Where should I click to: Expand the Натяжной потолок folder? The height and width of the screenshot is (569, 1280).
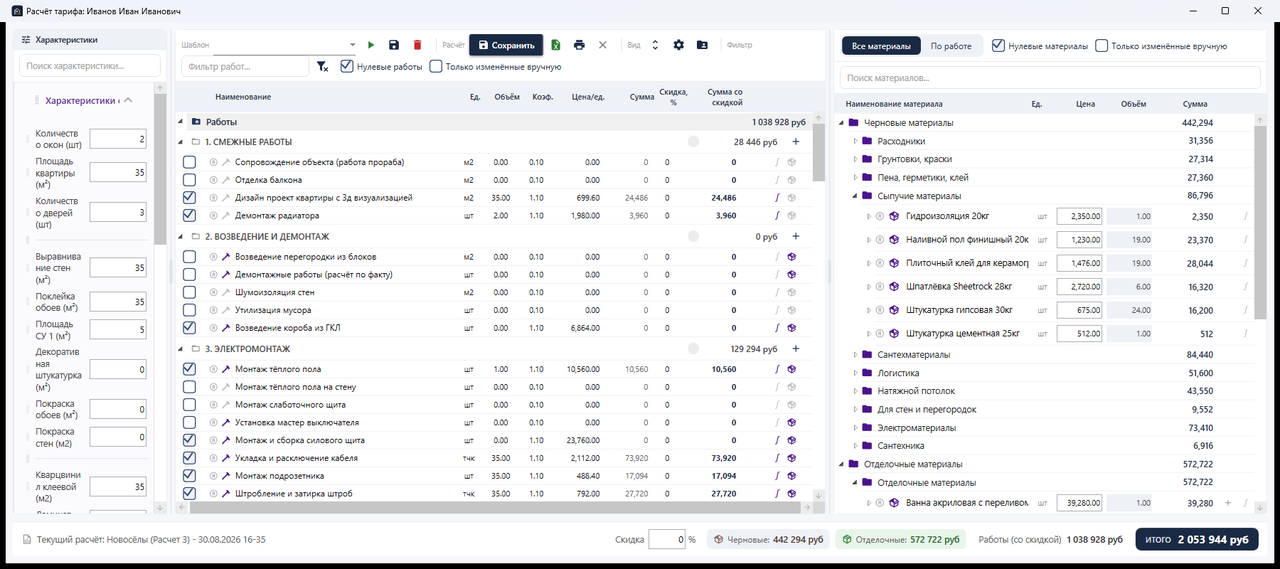pyautogui.click(x=855, y=391)
